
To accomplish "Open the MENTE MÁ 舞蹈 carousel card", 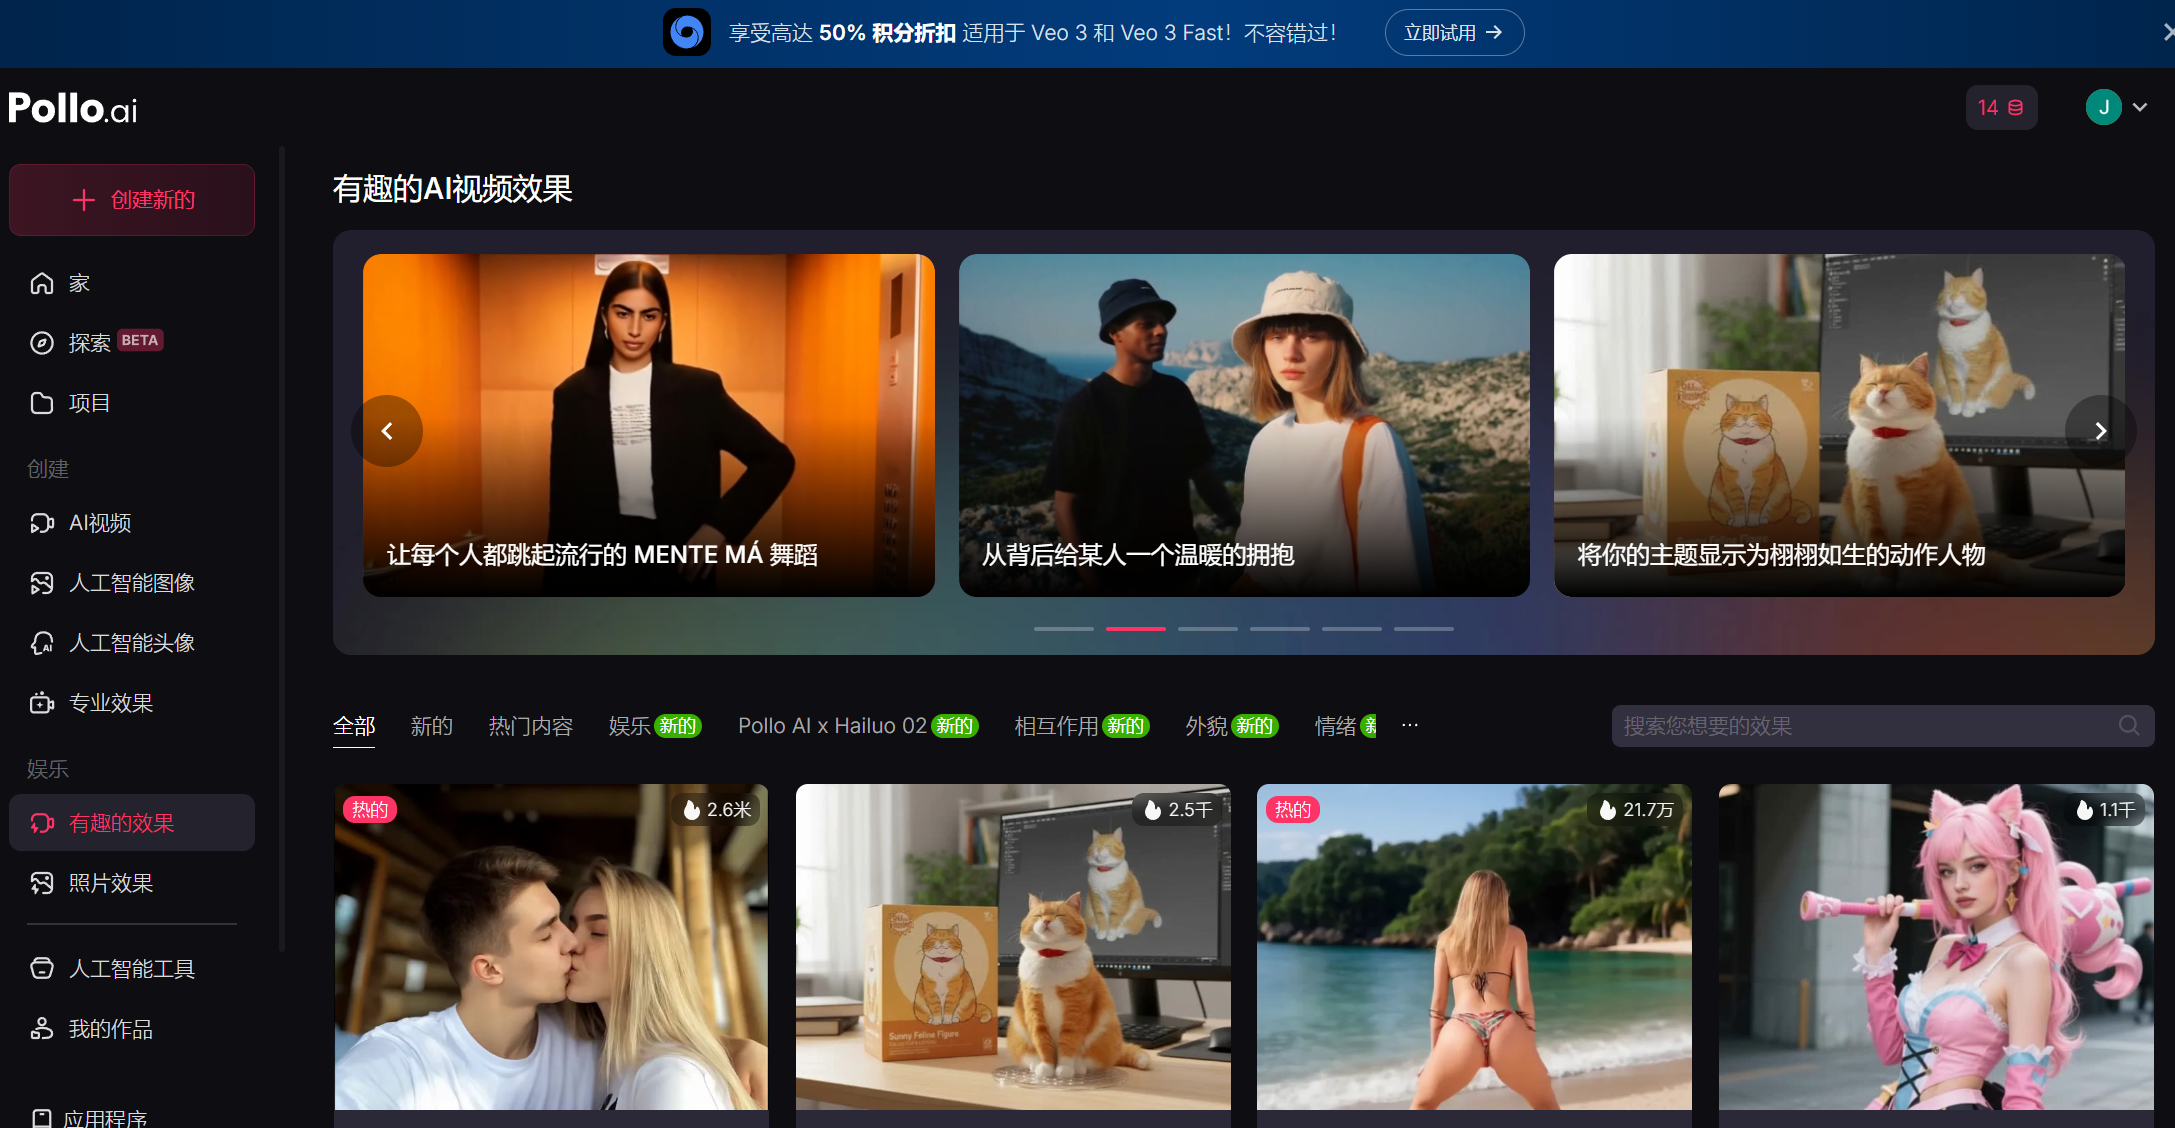I will 649,425.
